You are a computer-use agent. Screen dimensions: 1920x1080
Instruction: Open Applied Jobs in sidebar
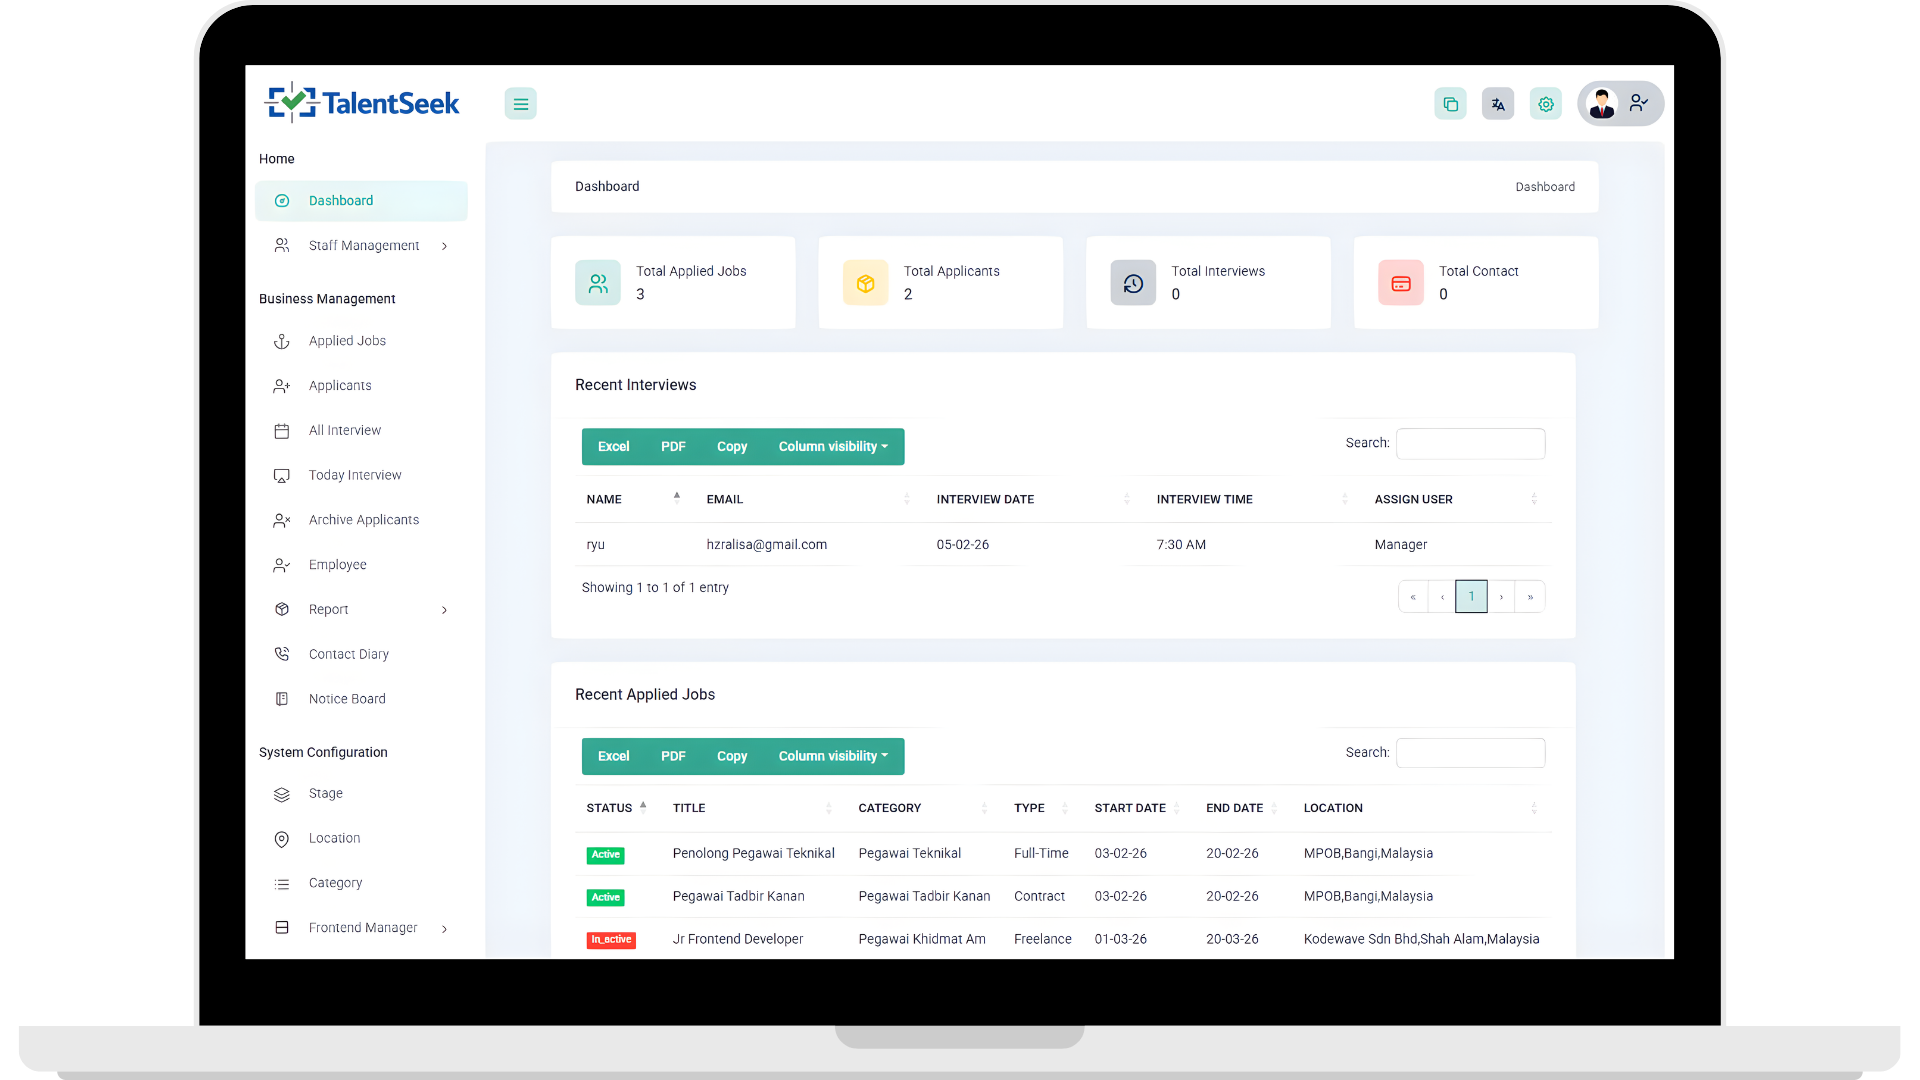[x=347, y=341]
